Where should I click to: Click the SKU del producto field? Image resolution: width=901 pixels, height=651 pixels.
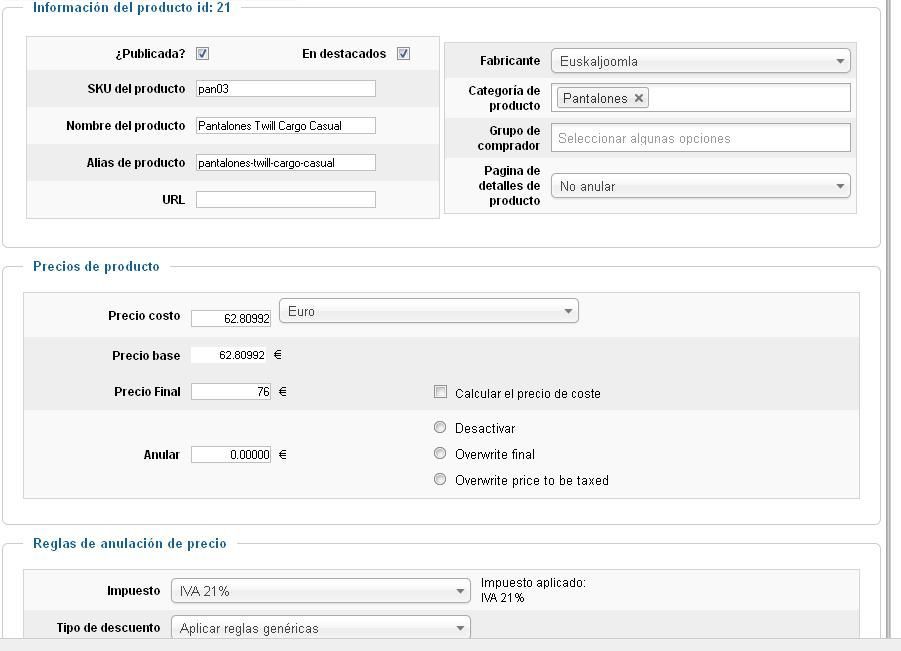(x=286, y=88)
